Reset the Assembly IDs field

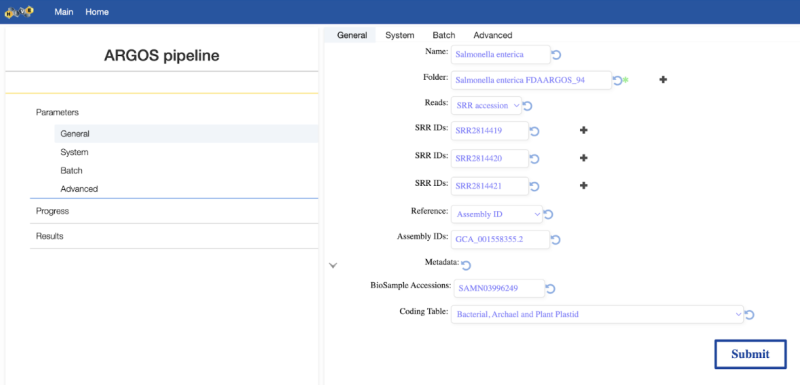point(556,239)
